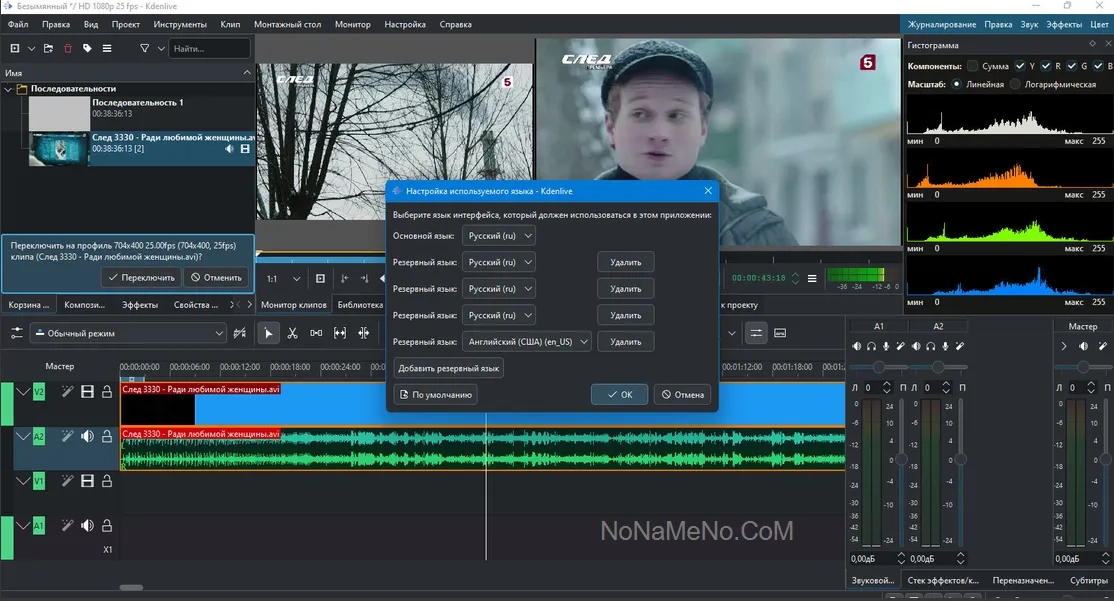This screenshot has width=1114, height=601.
Task: Click the red delete clip icon in bin toolbar
Action: [68, 48]
